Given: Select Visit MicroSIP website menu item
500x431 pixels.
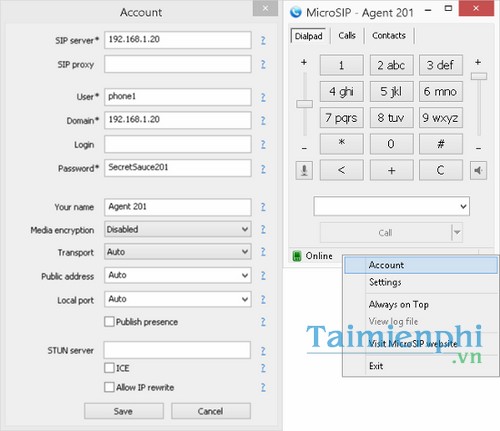Looking at the screenshot, I should tap(421, 344).
